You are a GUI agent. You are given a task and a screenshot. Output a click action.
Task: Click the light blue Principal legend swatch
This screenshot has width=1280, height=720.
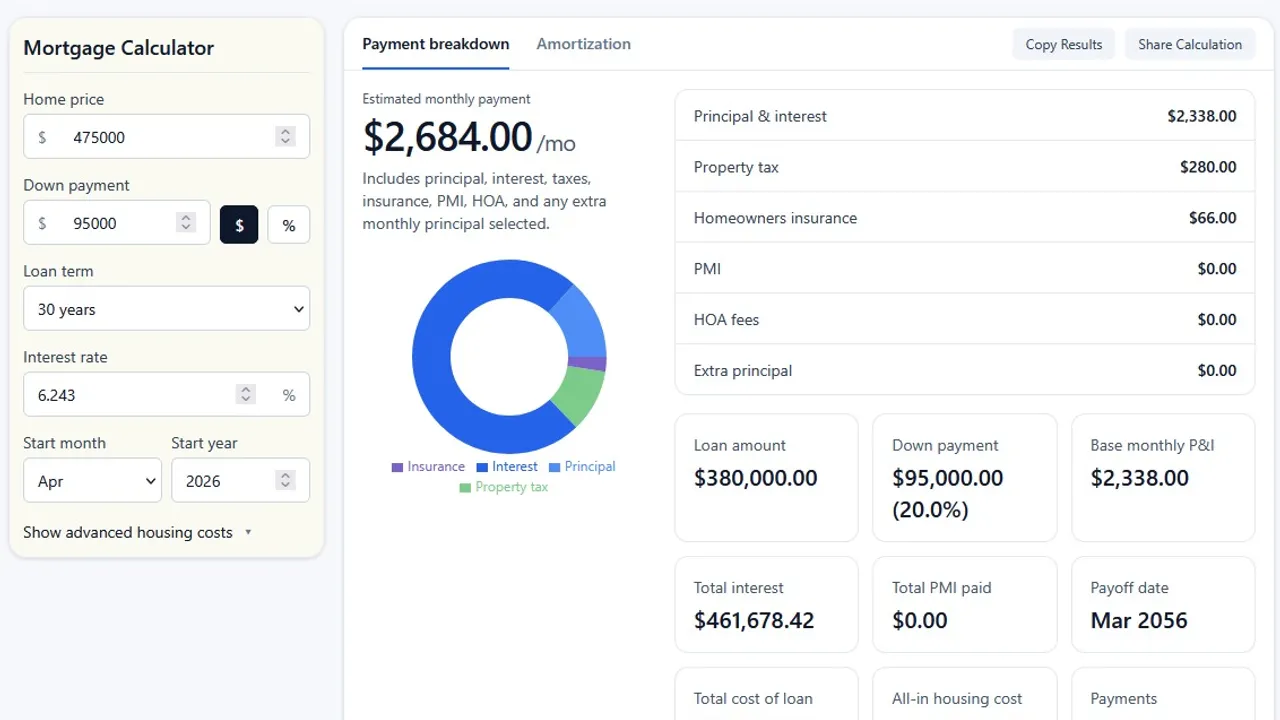point(554,467)
